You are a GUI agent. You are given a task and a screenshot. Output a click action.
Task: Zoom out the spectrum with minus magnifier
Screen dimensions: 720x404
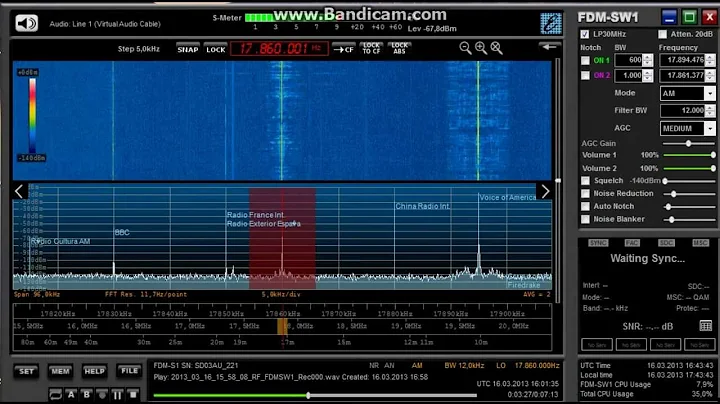tap(465, 48)
